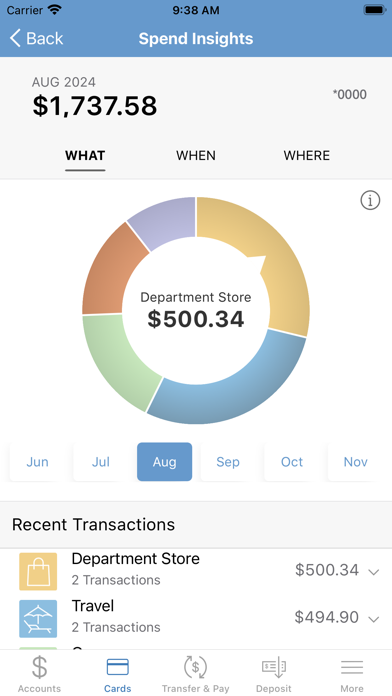Viewport: 392px width, 696px height.
Task: Tap the $1,737.58 total amount
Action: pyautogui.click(x=95, y=106)
